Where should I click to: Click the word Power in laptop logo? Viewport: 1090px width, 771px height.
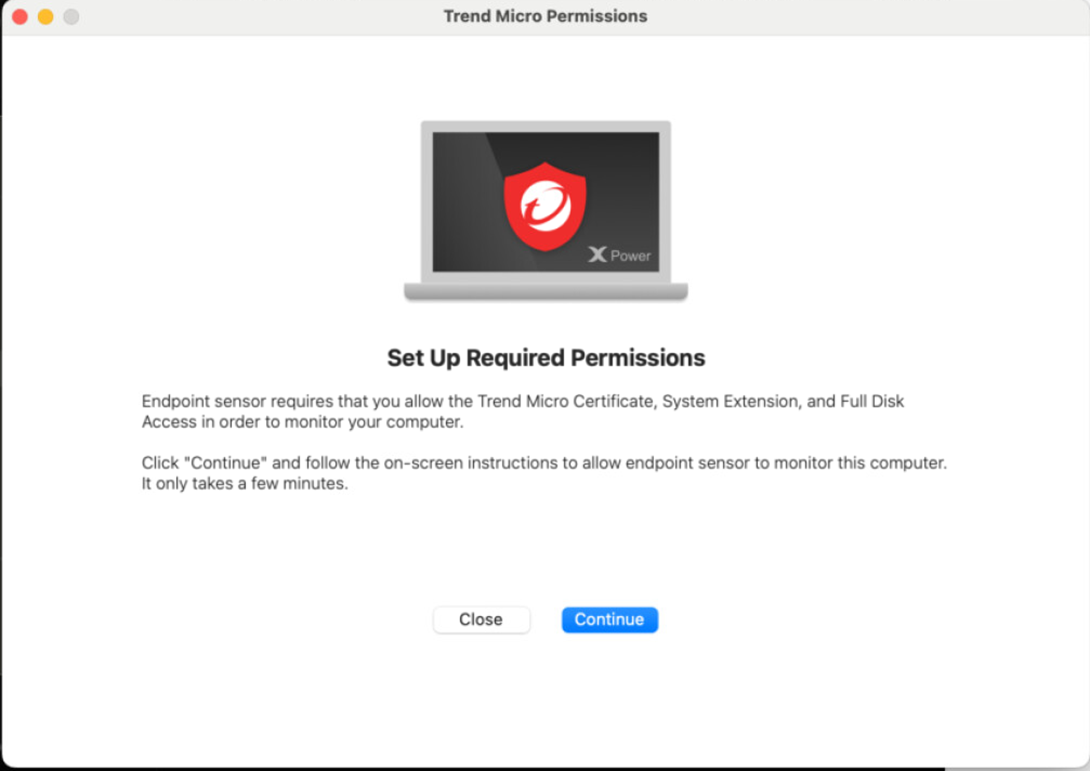tap(631, 256)
